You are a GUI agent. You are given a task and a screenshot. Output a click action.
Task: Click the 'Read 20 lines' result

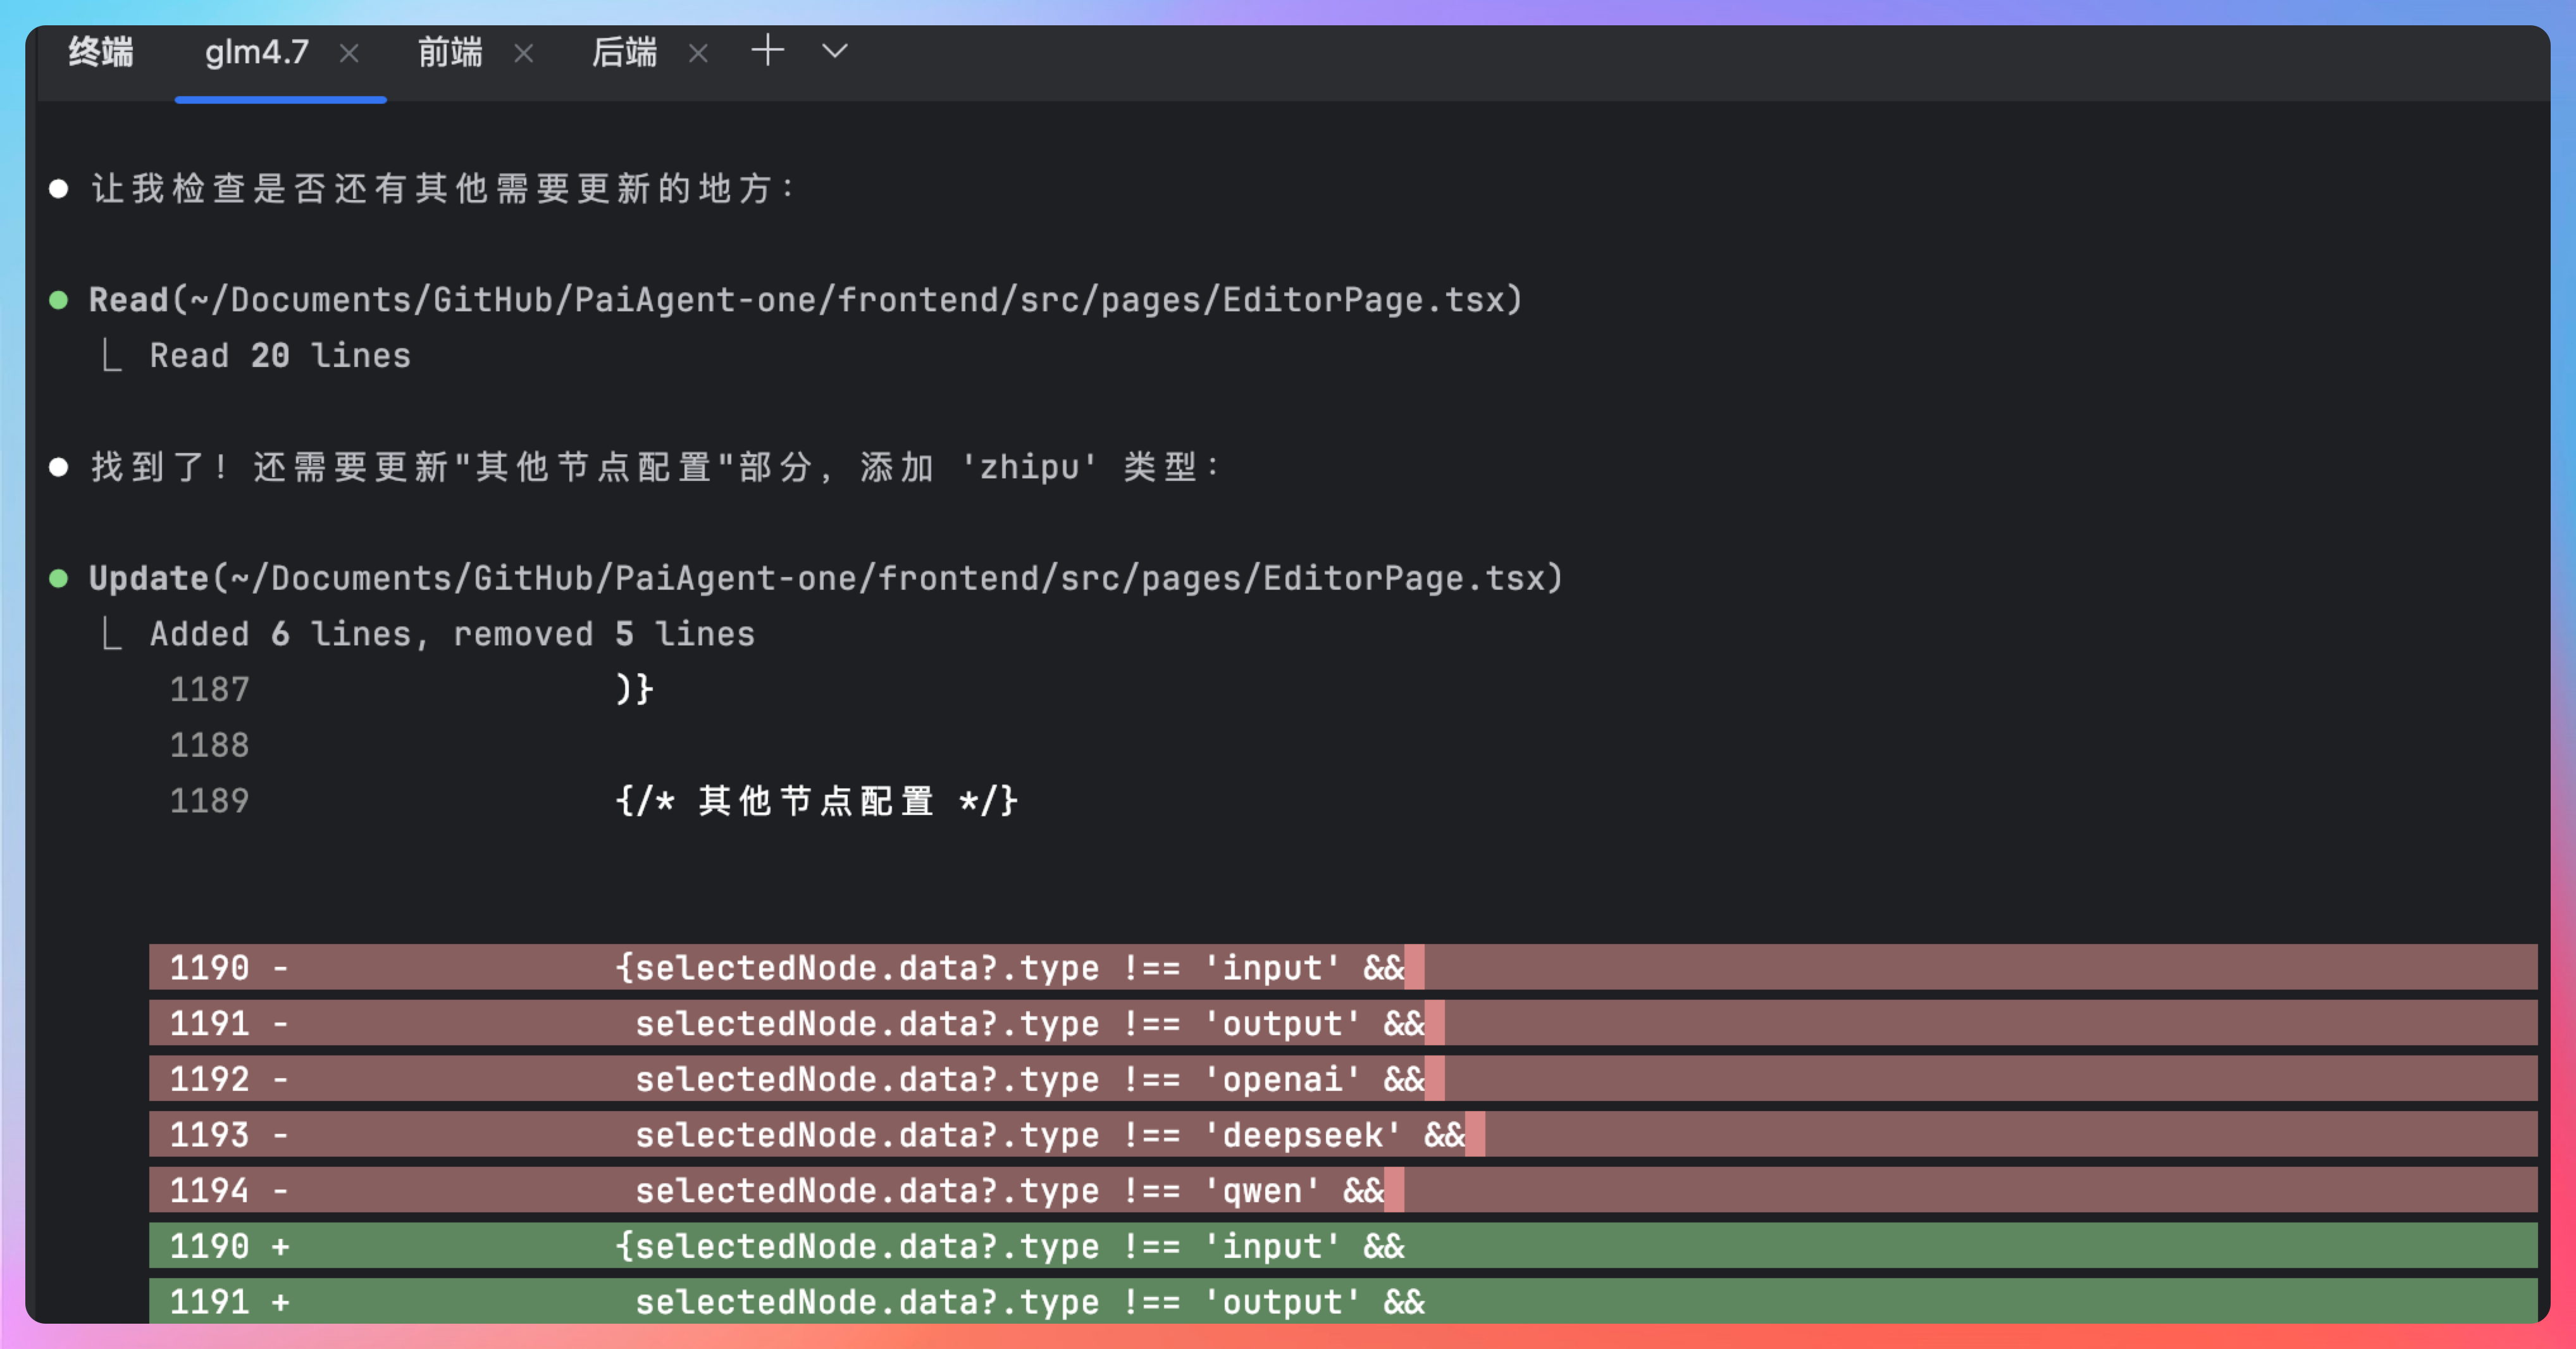tap(280, 356)
